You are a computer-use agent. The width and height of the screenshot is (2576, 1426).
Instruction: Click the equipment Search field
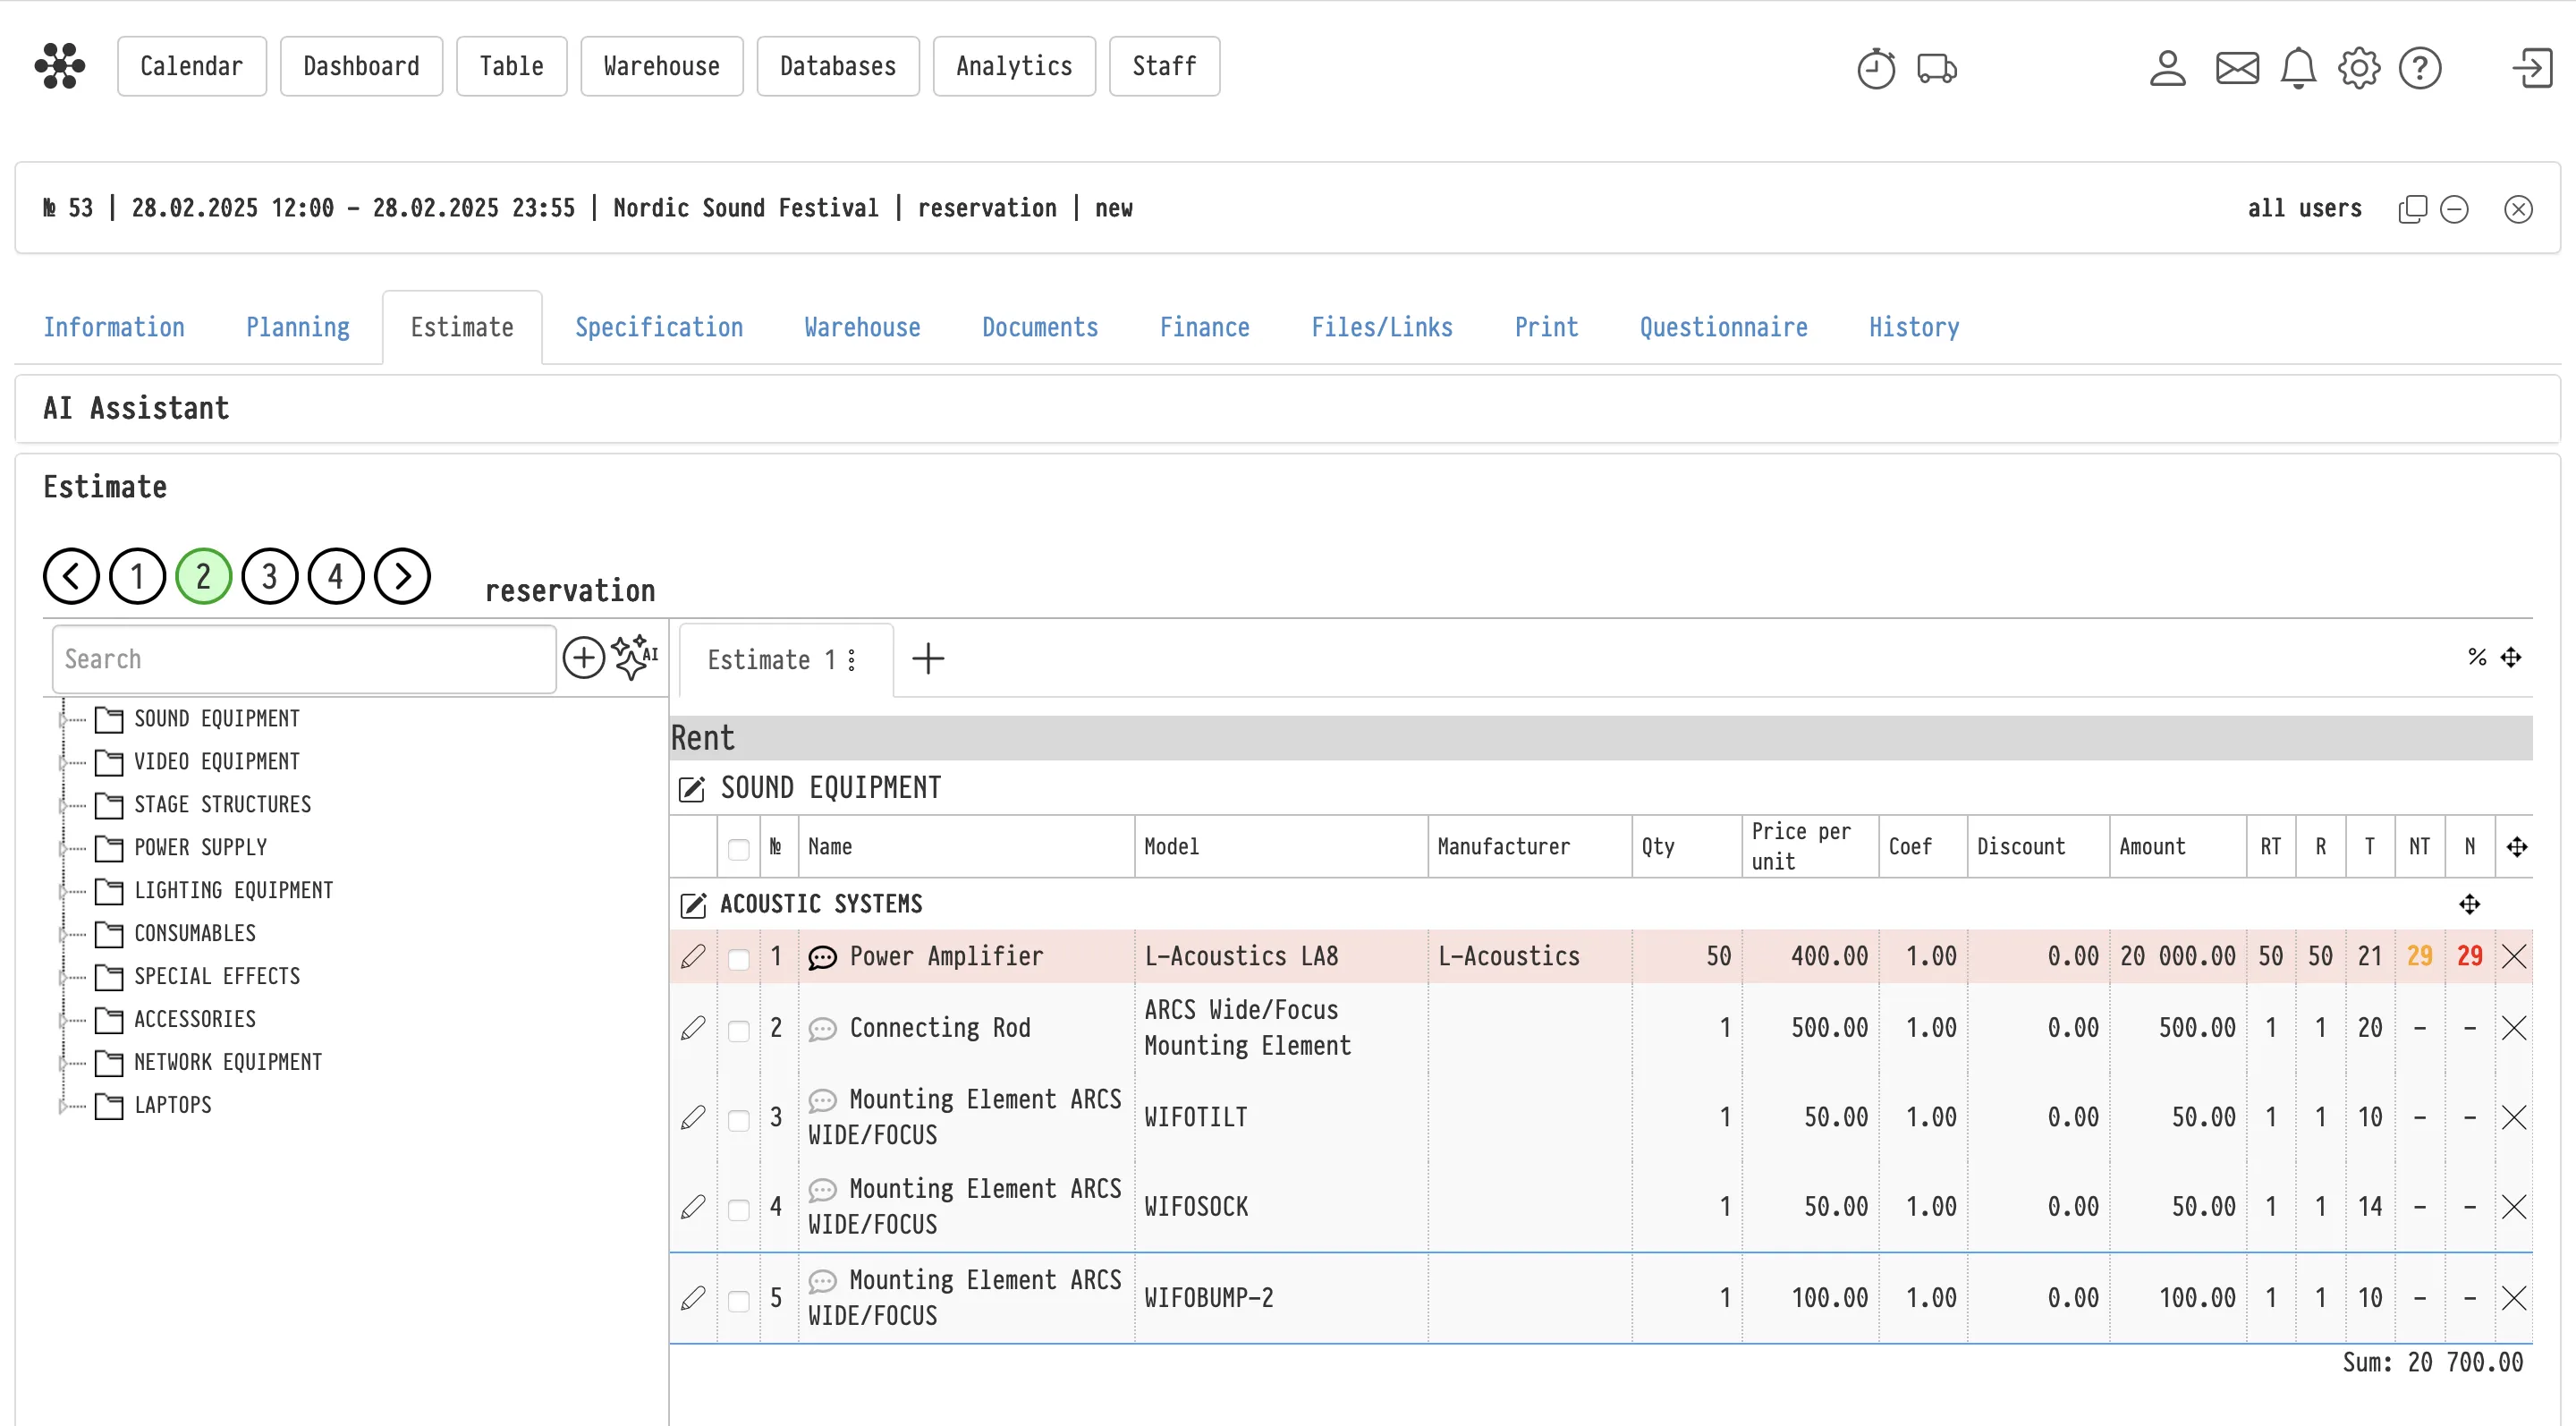304,659
